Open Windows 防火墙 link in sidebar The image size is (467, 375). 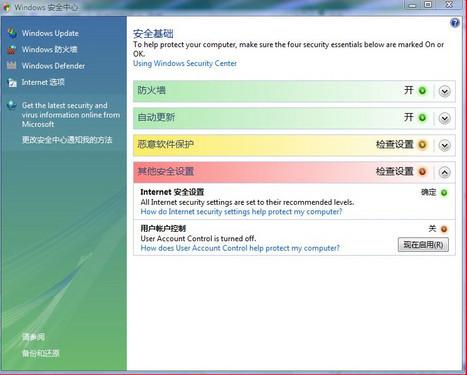[x=50, y=50]
